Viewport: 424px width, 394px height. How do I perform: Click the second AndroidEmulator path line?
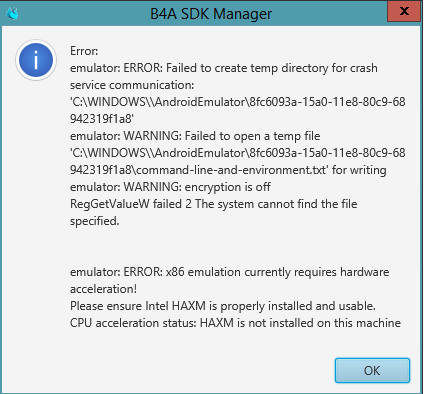point(238,153)
